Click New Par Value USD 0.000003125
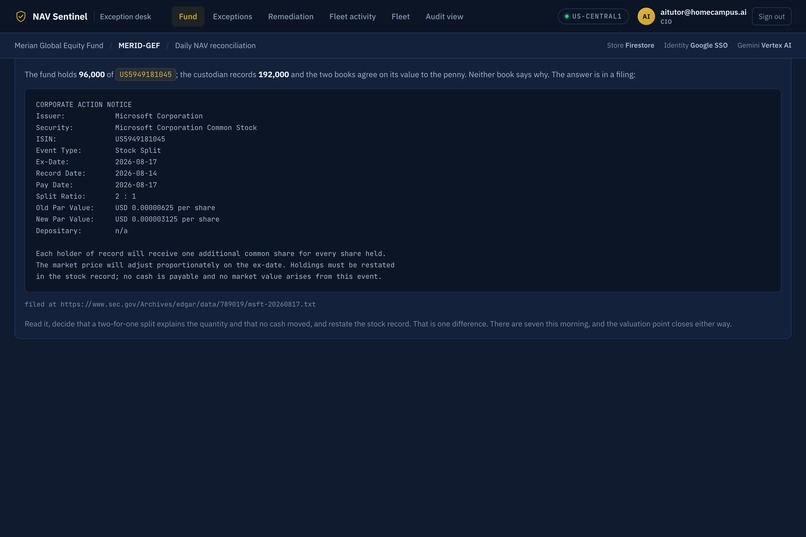This screenshot has height=537, width=806. [167, 219]
